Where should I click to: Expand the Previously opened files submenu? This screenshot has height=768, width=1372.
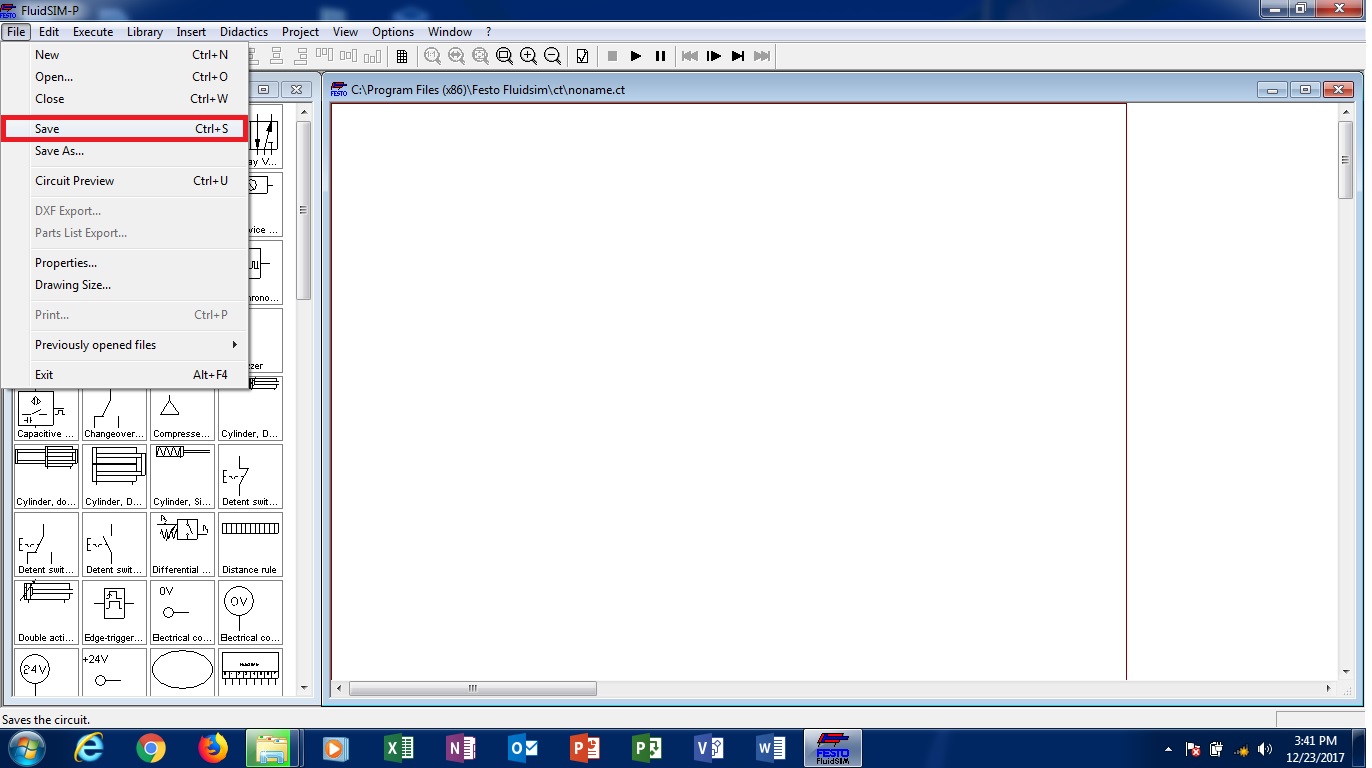point(124,345)
